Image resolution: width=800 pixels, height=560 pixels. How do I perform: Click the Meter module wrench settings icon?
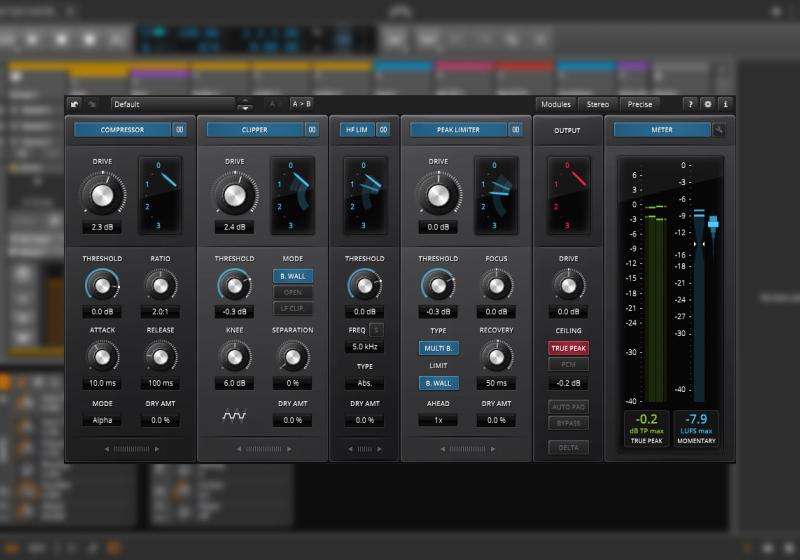pos(718,130)
